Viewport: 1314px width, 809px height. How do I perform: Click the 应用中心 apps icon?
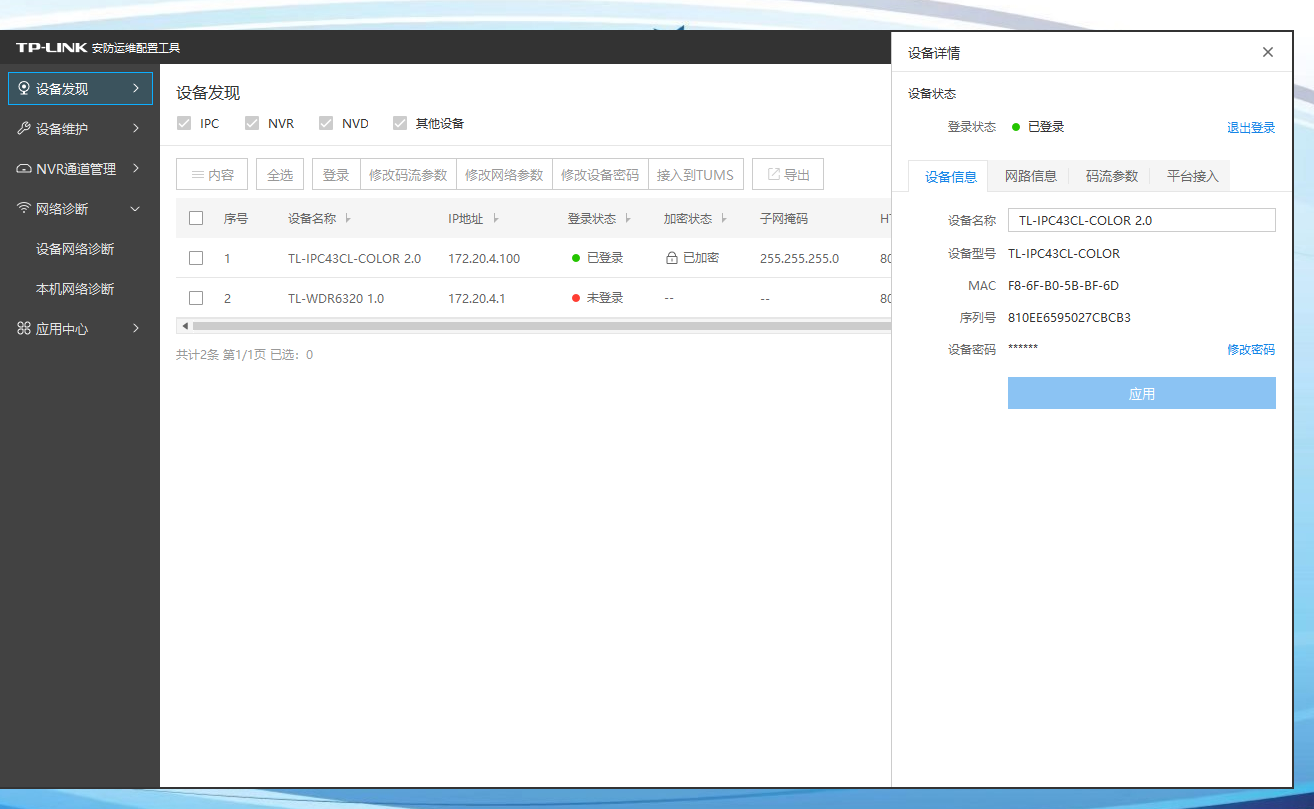[x=24, y=328]
